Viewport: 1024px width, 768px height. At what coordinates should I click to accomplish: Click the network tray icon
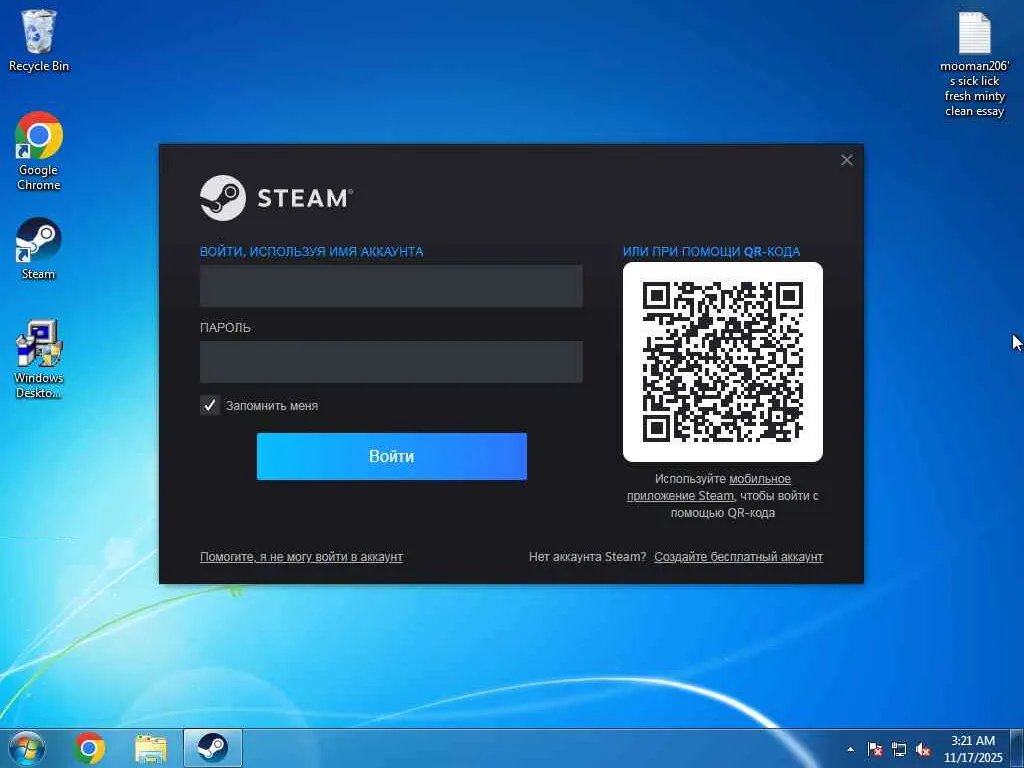pos(899,749)
